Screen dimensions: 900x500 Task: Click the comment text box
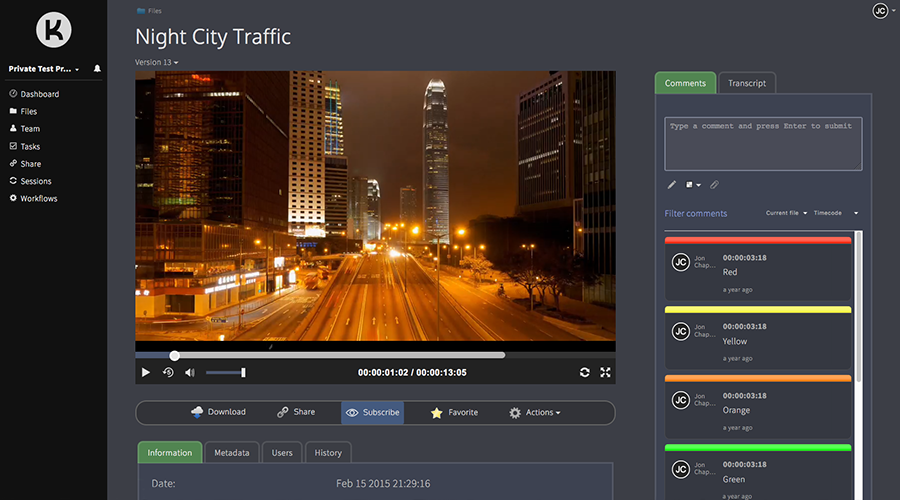(763, 144)
